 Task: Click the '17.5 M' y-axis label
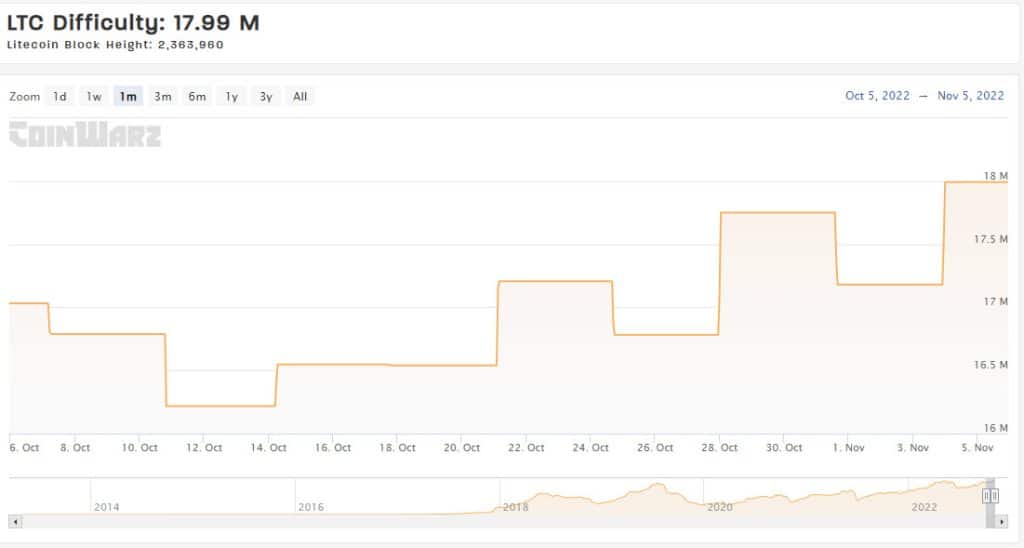point(991,239)
